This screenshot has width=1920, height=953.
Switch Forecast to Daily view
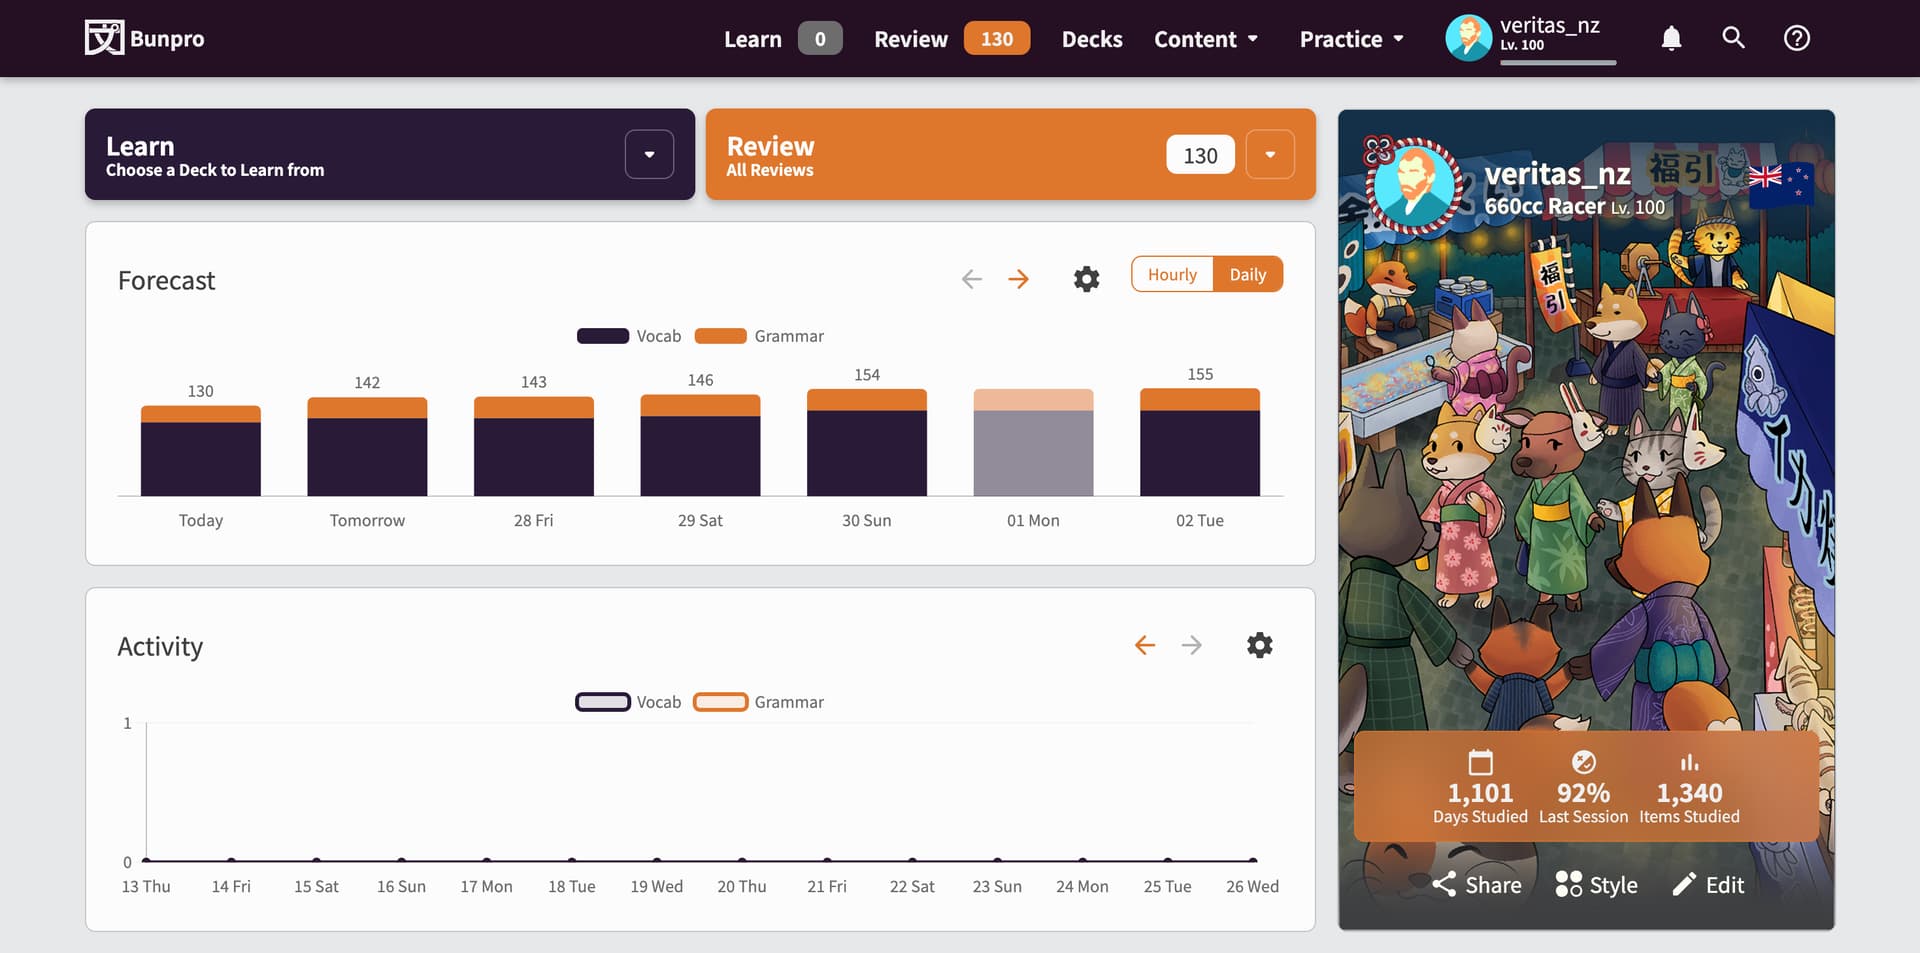click(x=1247, y=274)
